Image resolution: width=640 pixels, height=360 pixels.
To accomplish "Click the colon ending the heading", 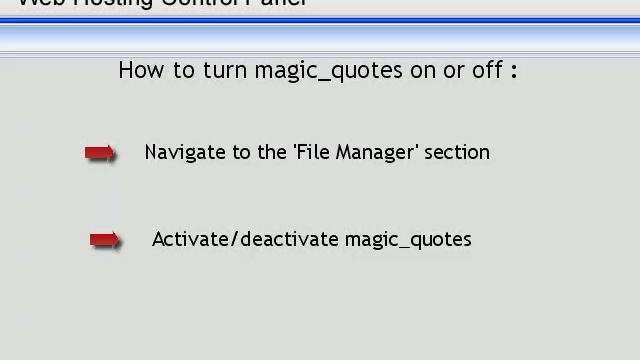I will click(514, 71).
